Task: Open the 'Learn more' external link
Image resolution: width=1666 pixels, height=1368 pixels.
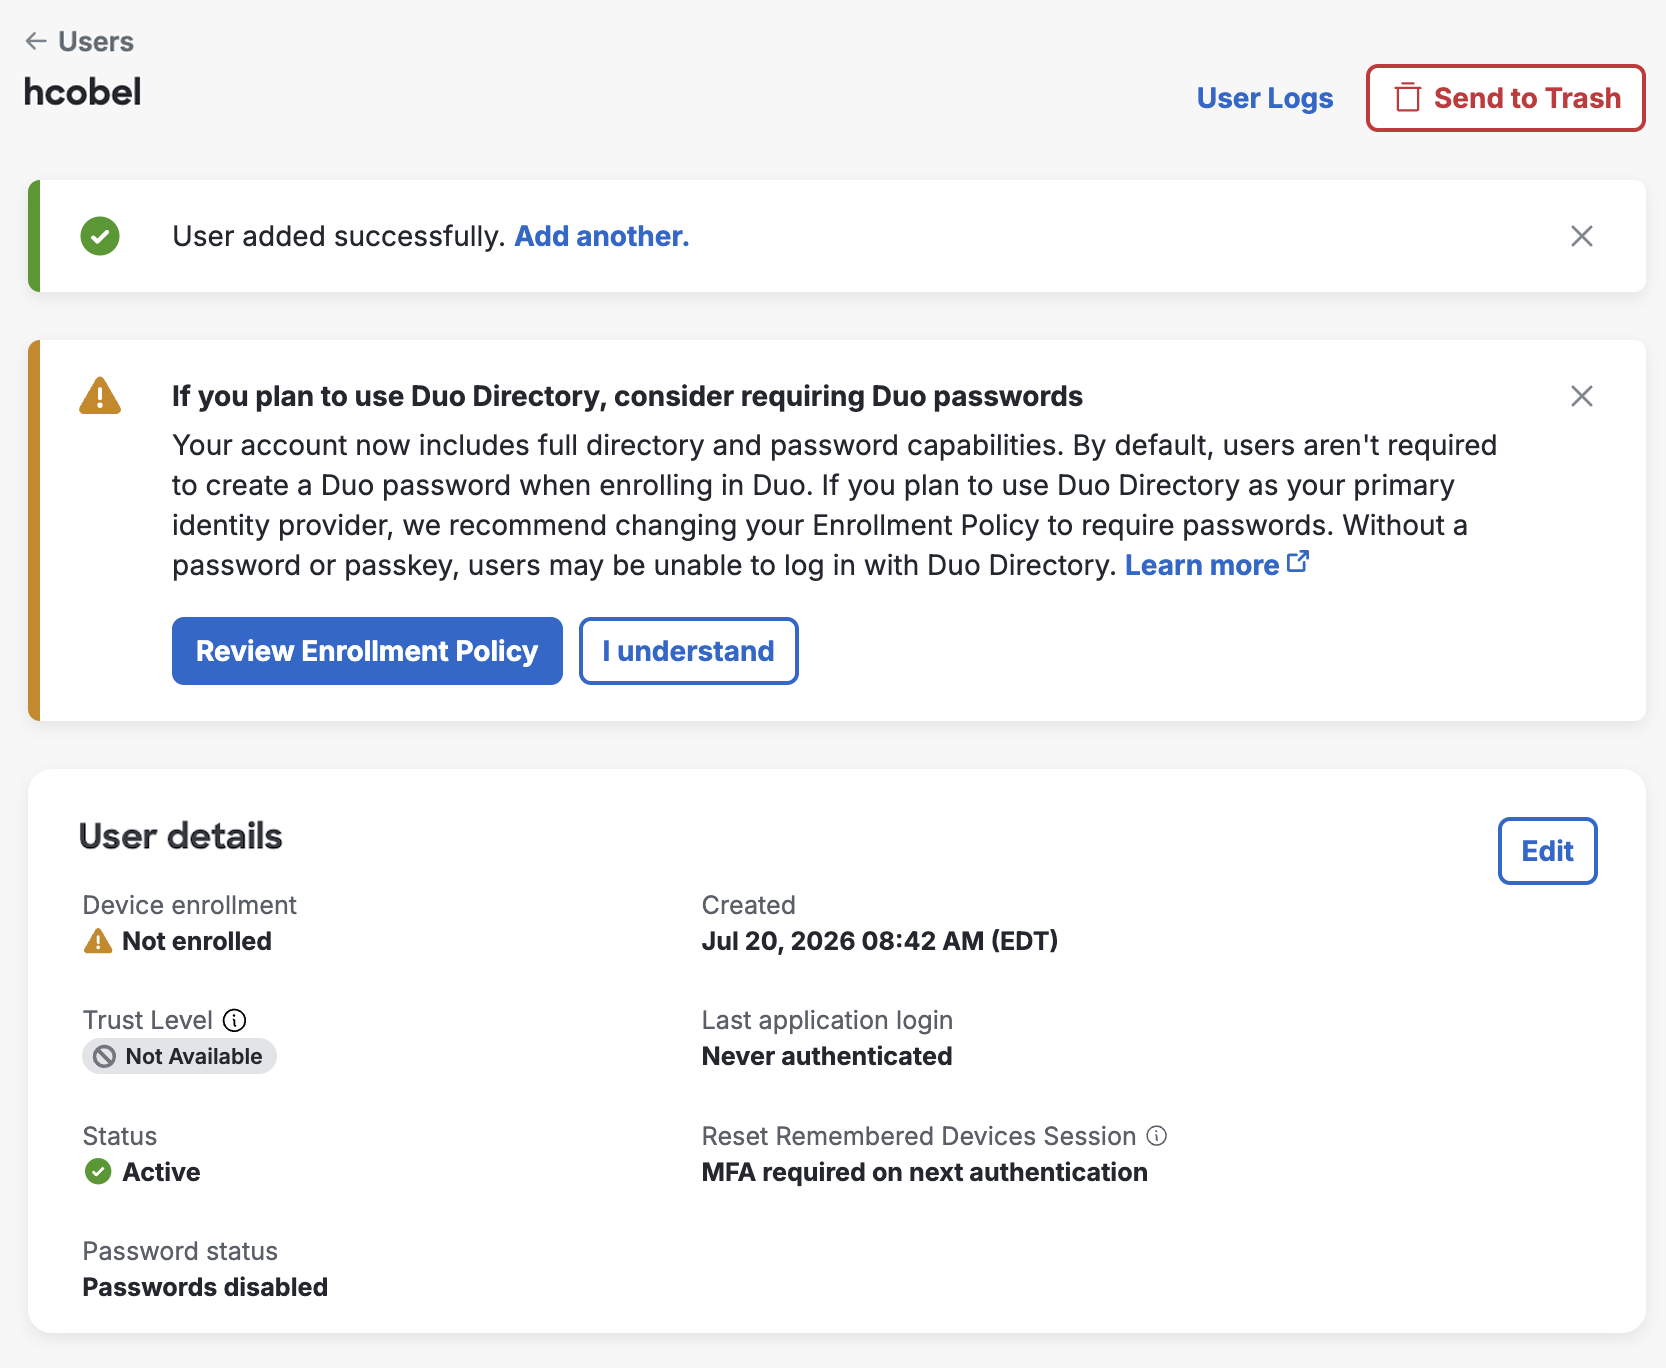Action: (1216, 565)
